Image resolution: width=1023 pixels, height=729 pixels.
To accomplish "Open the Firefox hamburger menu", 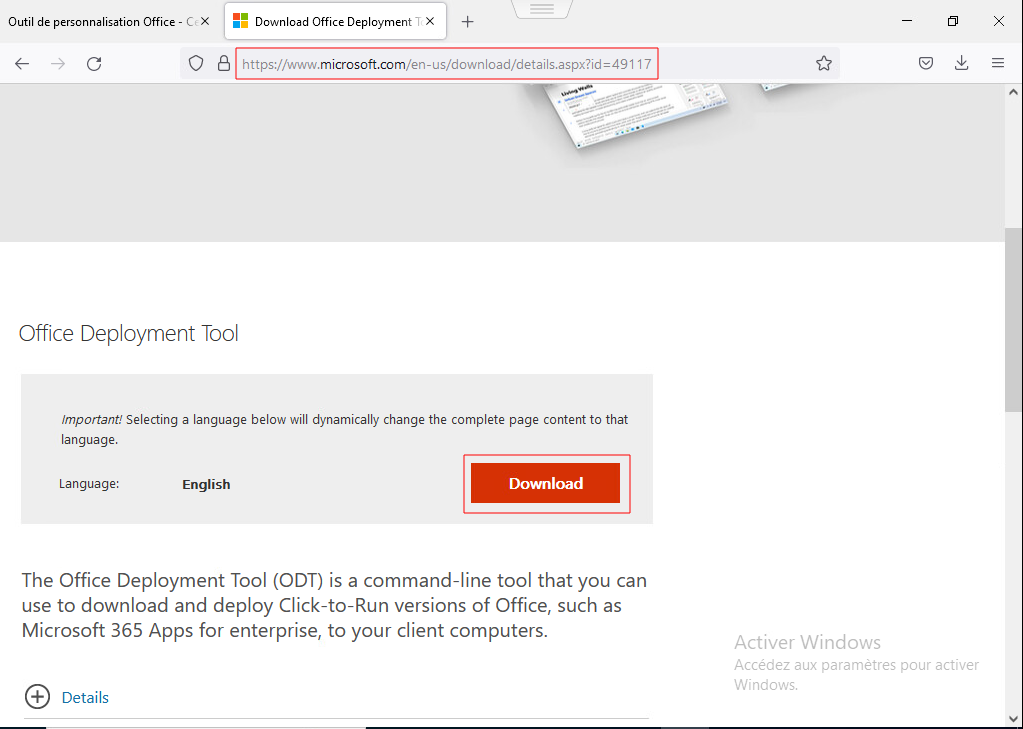I will (x=997, y=63).
